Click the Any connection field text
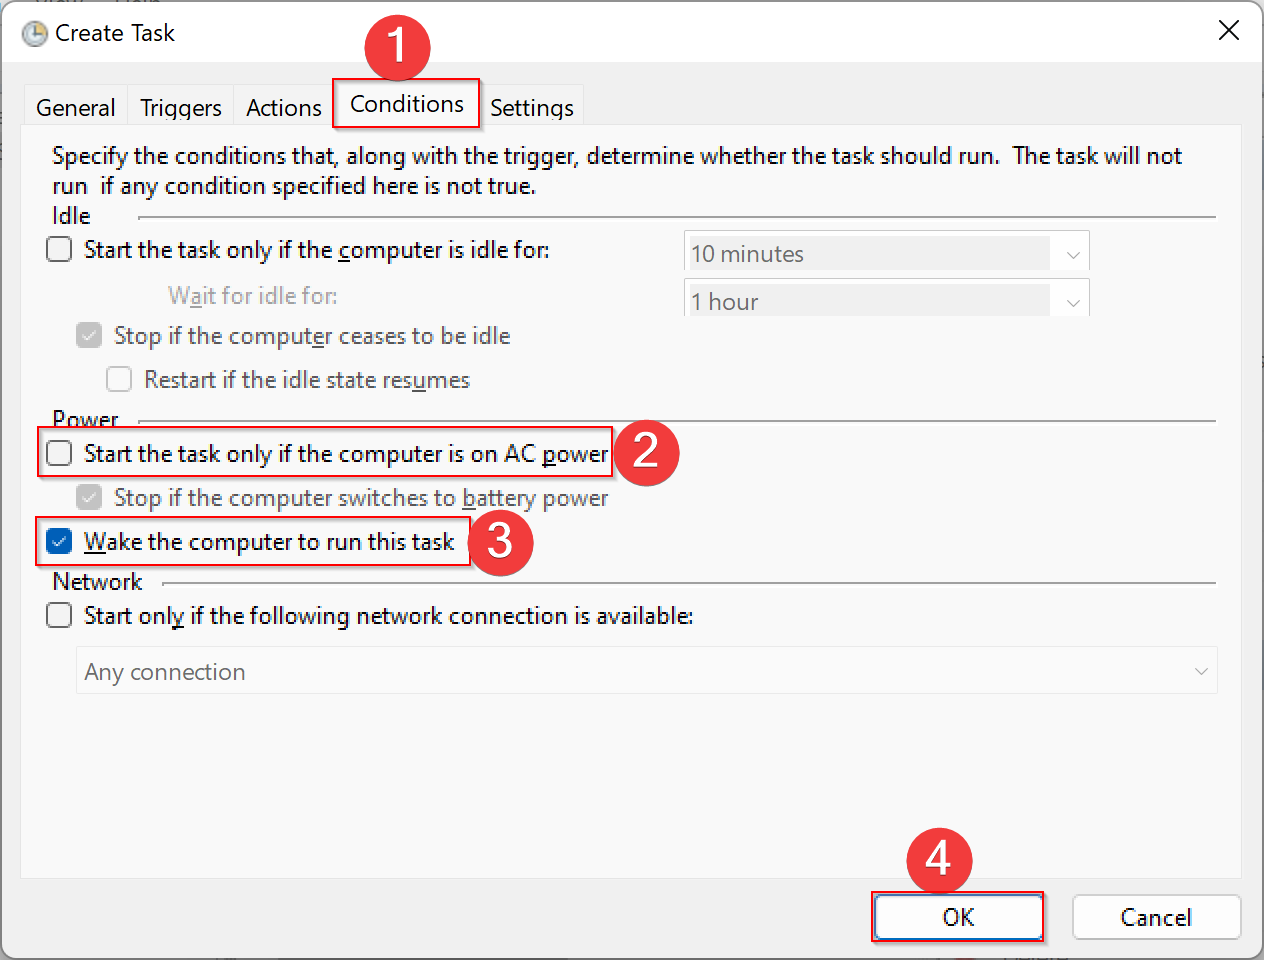 click(165, 672)
